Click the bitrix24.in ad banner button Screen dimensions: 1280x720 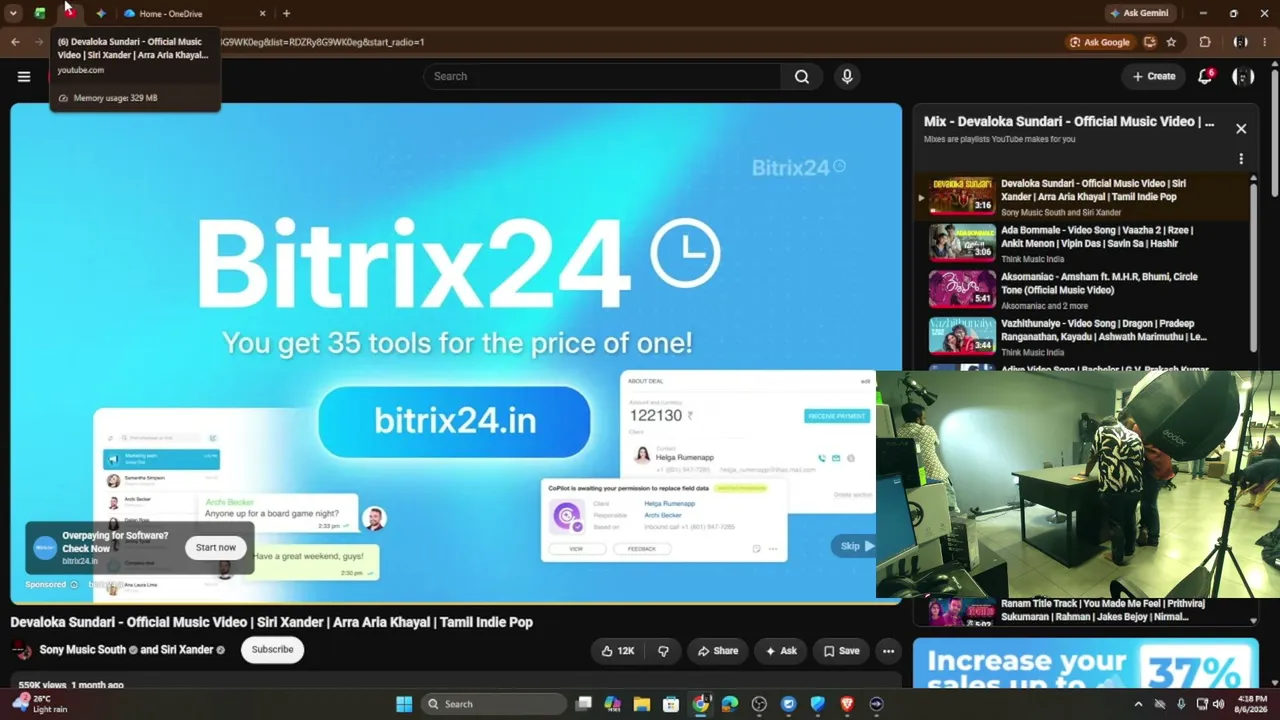pyautogui.click(x=455, y=421)
